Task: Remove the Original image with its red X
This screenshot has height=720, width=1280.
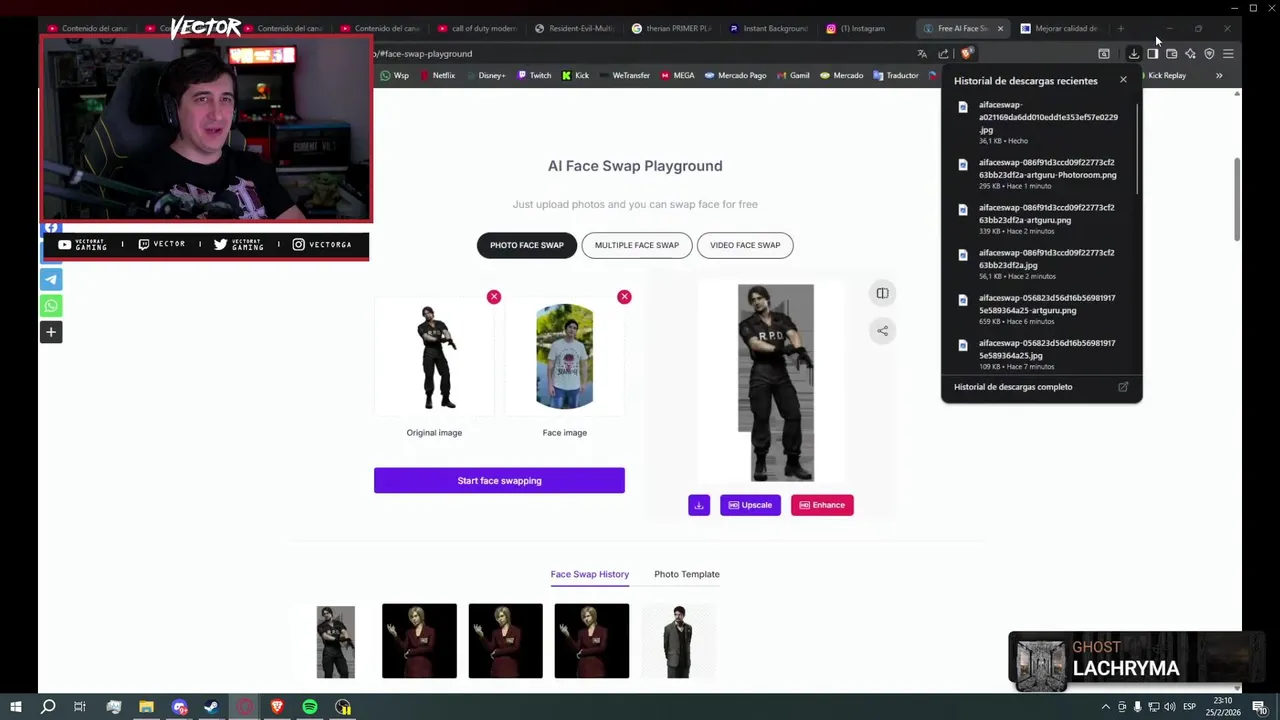Action: 494,297
